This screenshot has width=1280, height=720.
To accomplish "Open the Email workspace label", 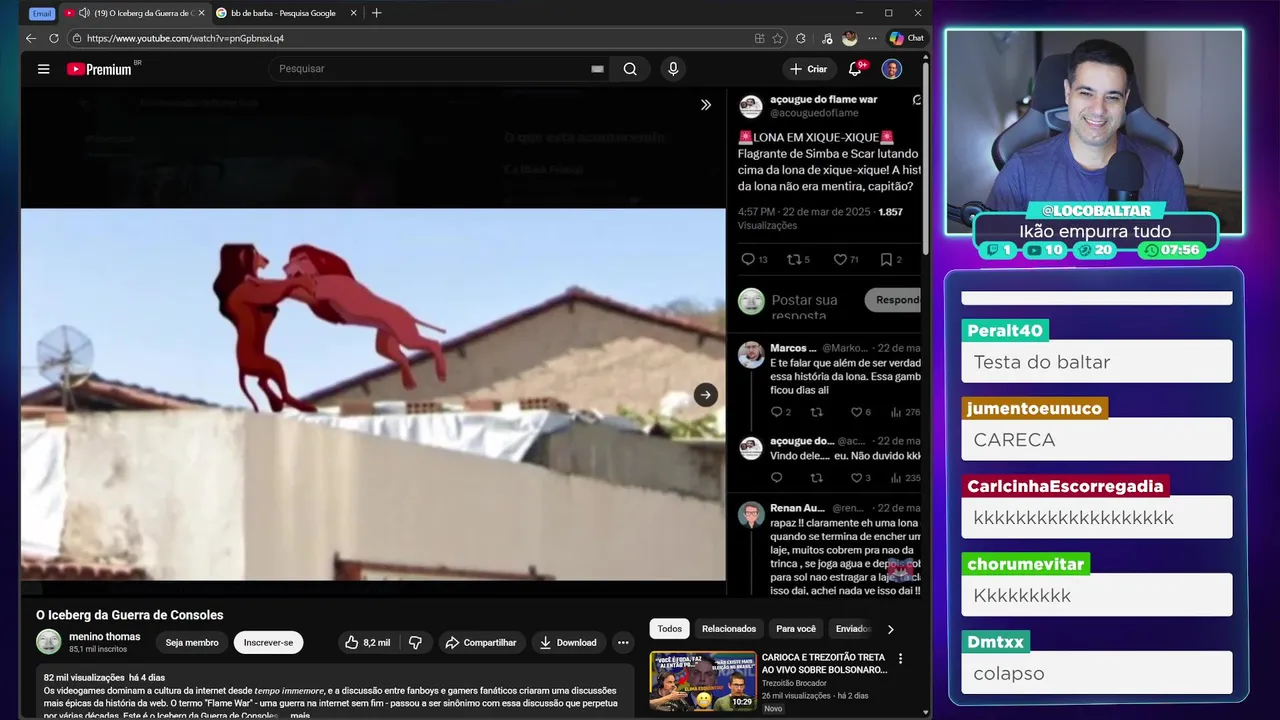I will pos(41,13).
